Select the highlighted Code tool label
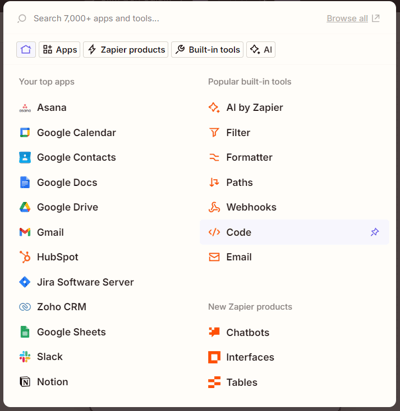The height and width of the screenshot is (411, 400). pyautogui.click(x=239, y=232)
